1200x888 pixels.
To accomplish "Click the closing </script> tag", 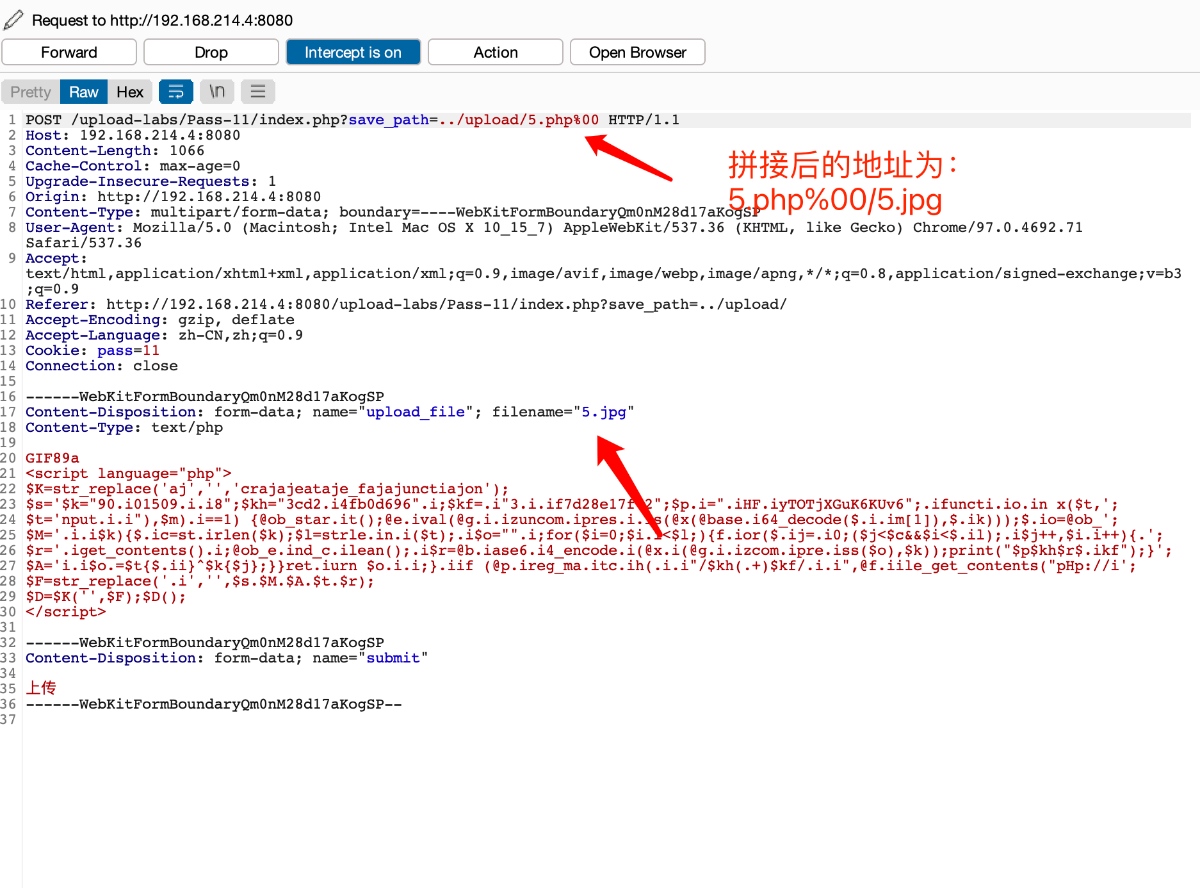I will pyautogui.click(x=66, y=612).
